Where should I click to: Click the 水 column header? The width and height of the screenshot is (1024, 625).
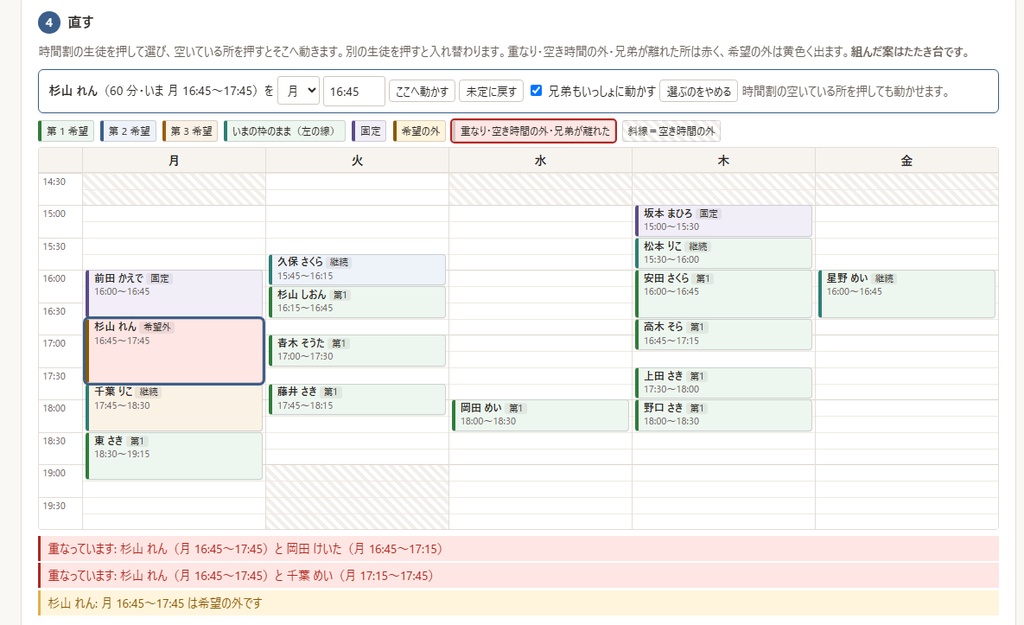click(540, 161)
